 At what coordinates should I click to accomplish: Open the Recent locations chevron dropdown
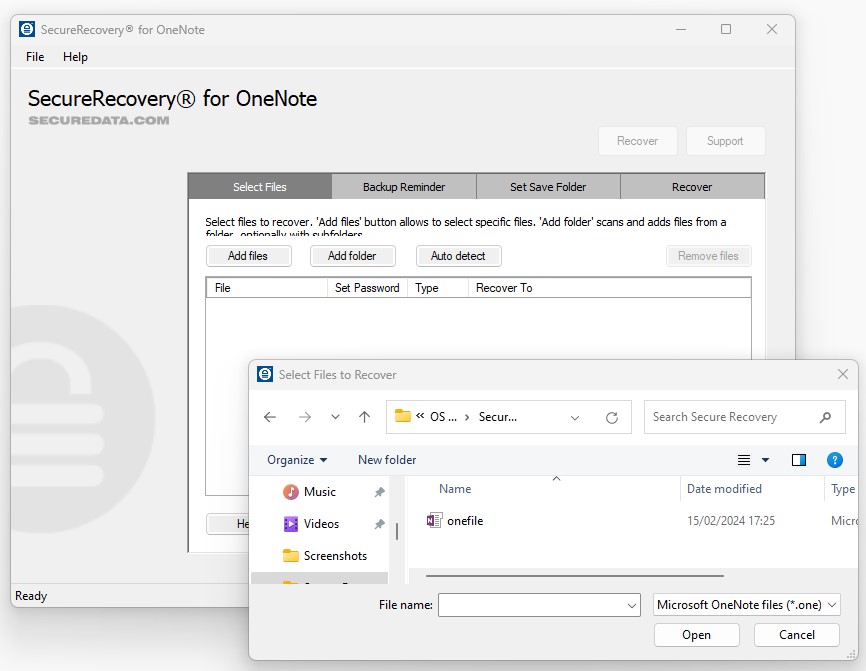(x=335, y=417)
